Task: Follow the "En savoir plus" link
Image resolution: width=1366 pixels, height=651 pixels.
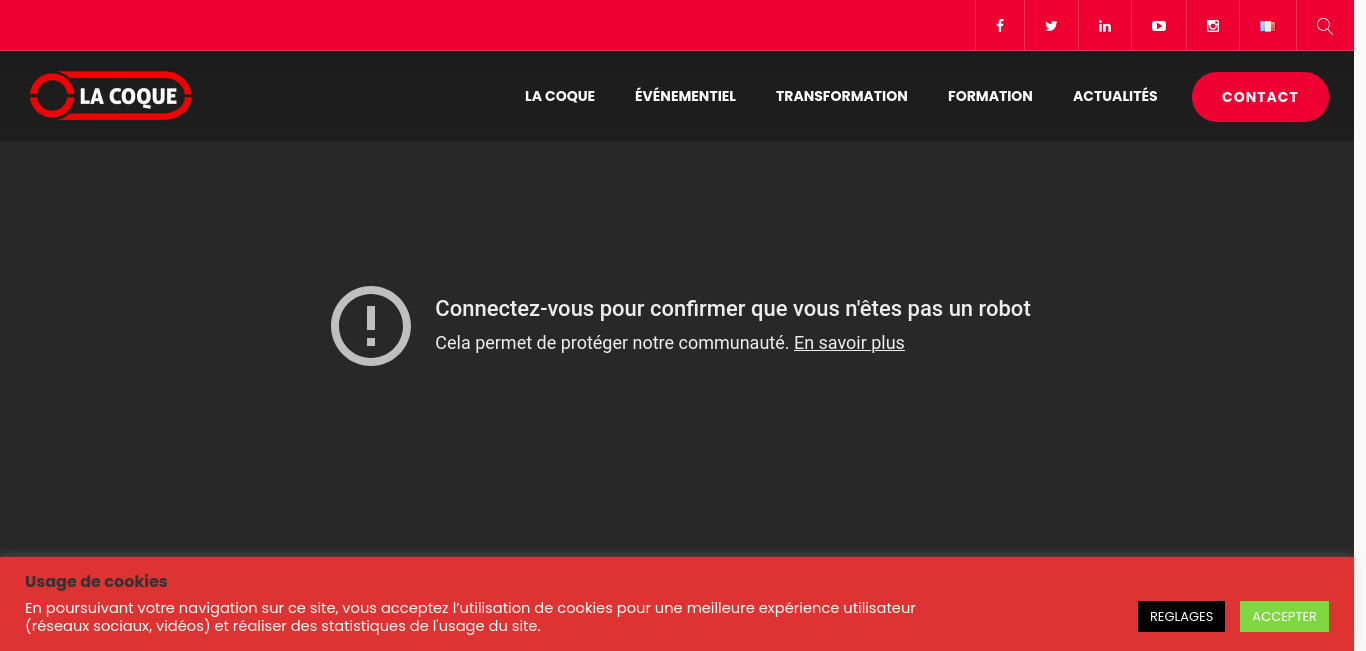Action: click(849, 343)
